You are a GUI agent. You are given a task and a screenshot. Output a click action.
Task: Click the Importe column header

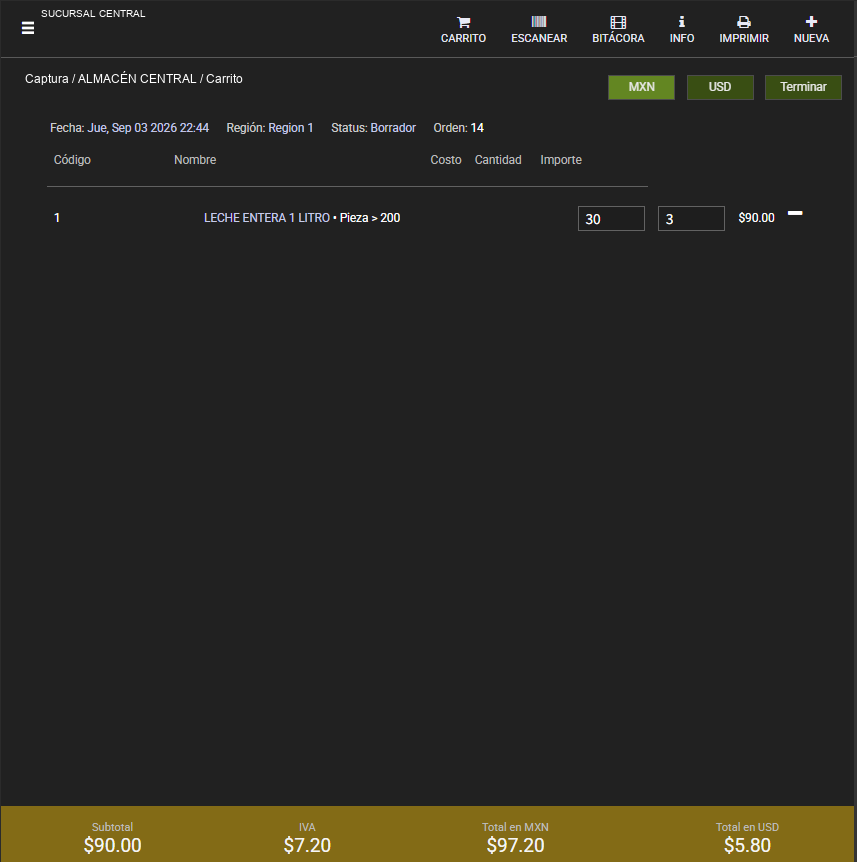561,160
